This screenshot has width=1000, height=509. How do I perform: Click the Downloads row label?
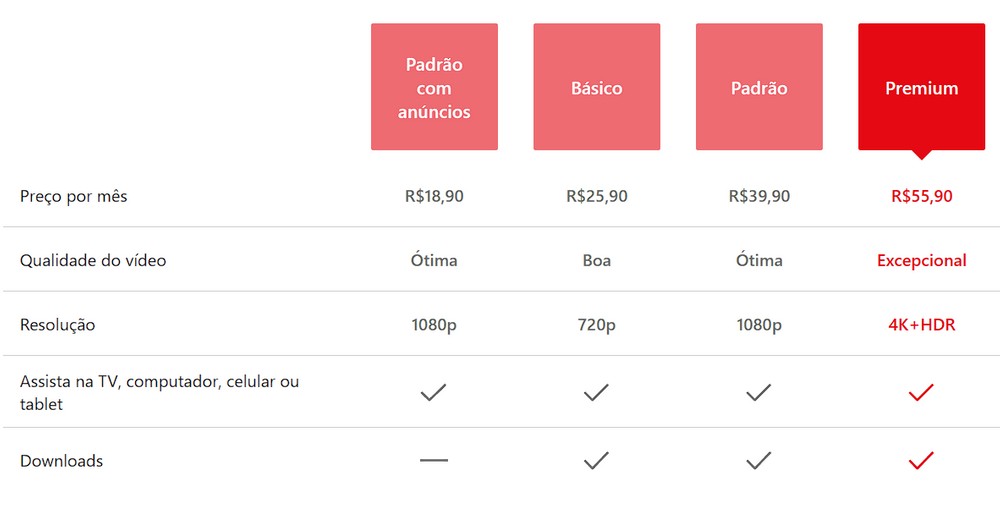tap(61, 461)
